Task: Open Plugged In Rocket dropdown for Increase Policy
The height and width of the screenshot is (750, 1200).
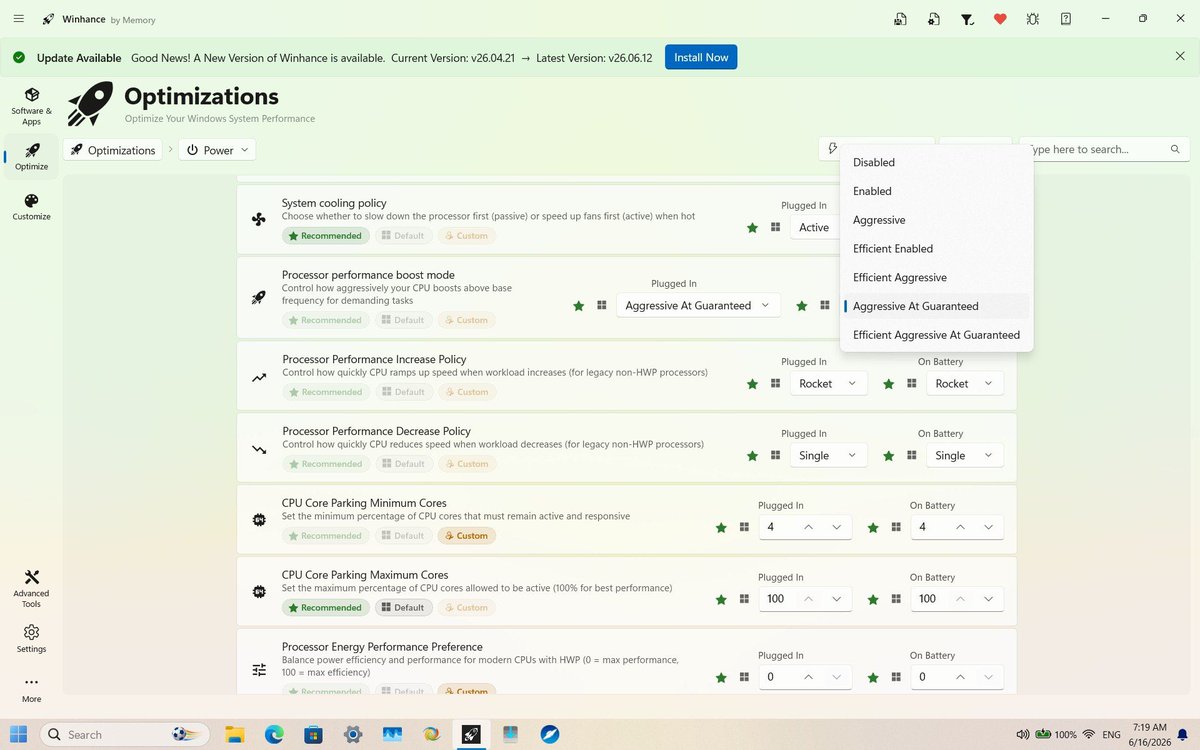Action: (828, 384)
